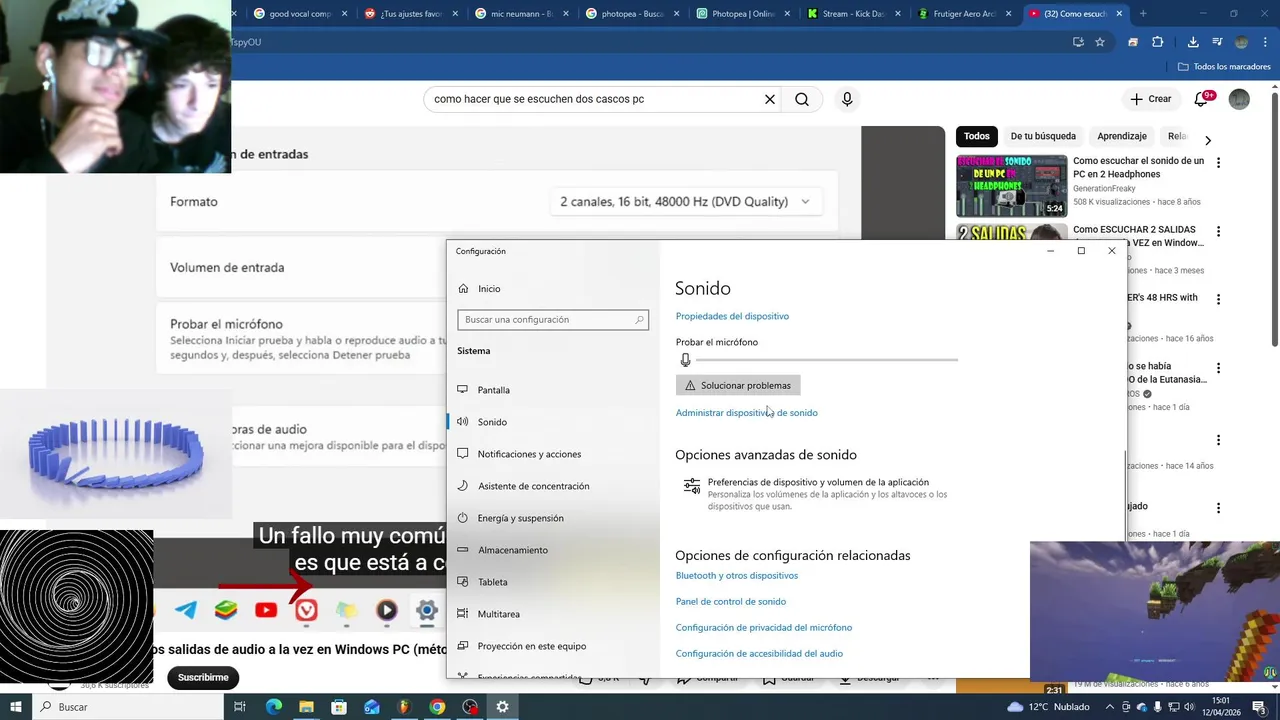Open Configuración de accesibilidad del audio
The image size is (1280, 720).
pyautogui.click(x=759, y=653)
